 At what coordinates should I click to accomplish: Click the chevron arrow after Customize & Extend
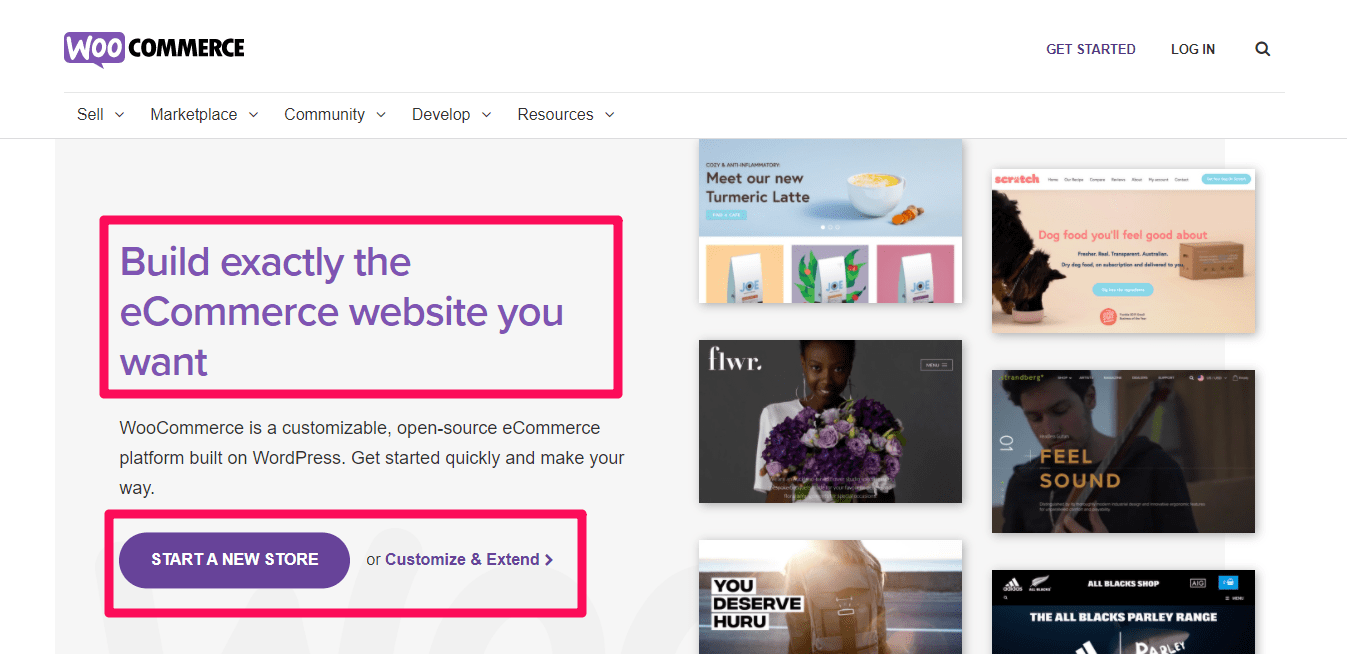[x=549, y=560]
